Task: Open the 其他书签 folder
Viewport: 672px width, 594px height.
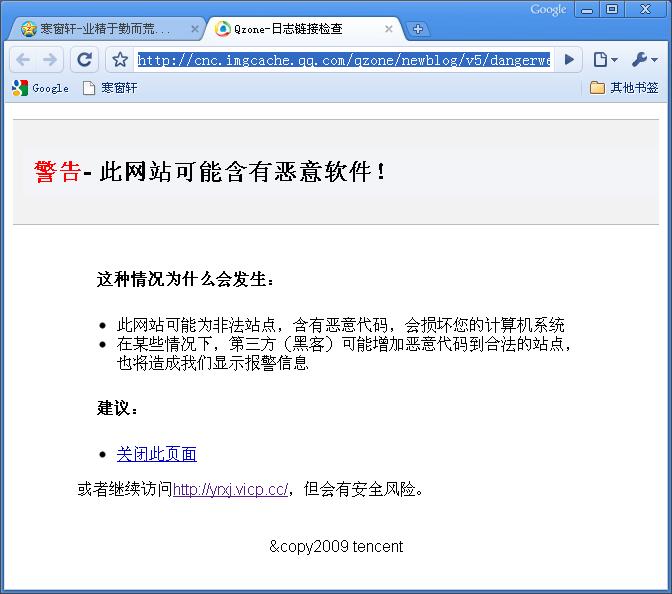Action: 624,88
